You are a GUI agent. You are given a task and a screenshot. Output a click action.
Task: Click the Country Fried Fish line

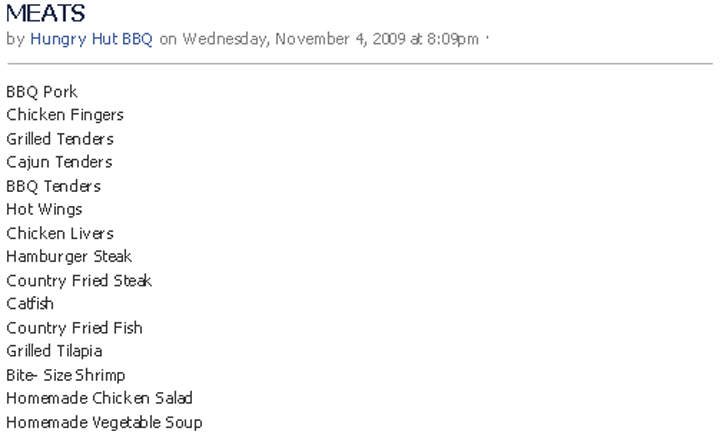click(74, 327)
